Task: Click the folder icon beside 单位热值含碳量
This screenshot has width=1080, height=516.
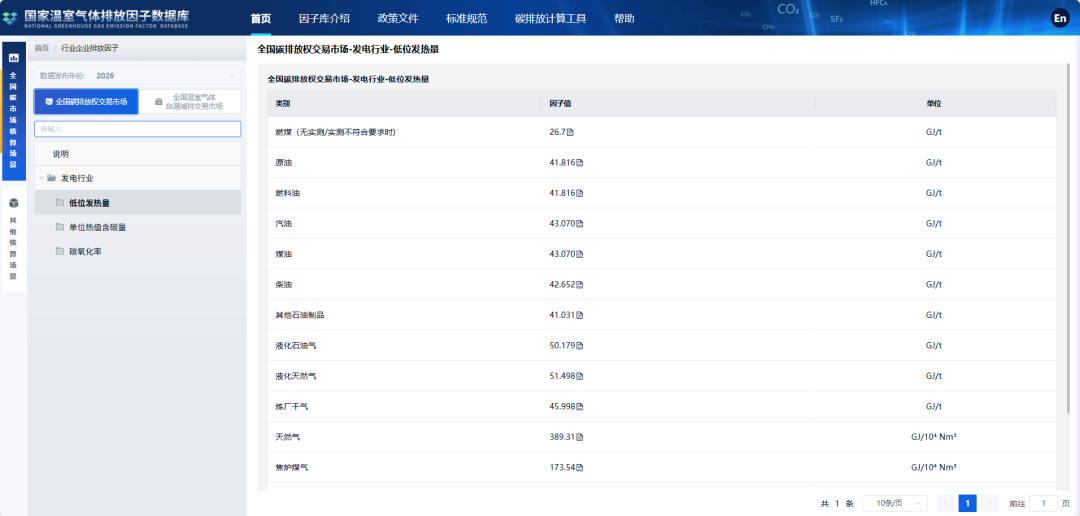Action: point(60,227)
